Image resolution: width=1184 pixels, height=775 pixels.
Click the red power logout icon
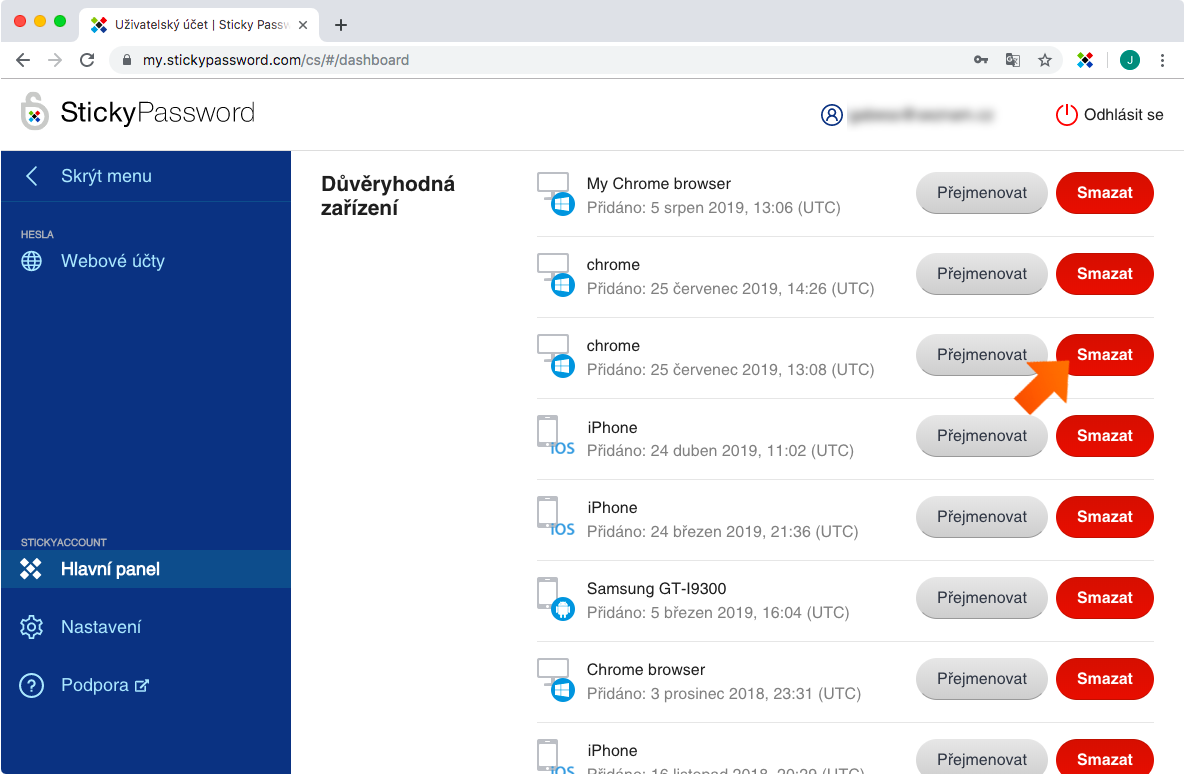(1066, 115)
